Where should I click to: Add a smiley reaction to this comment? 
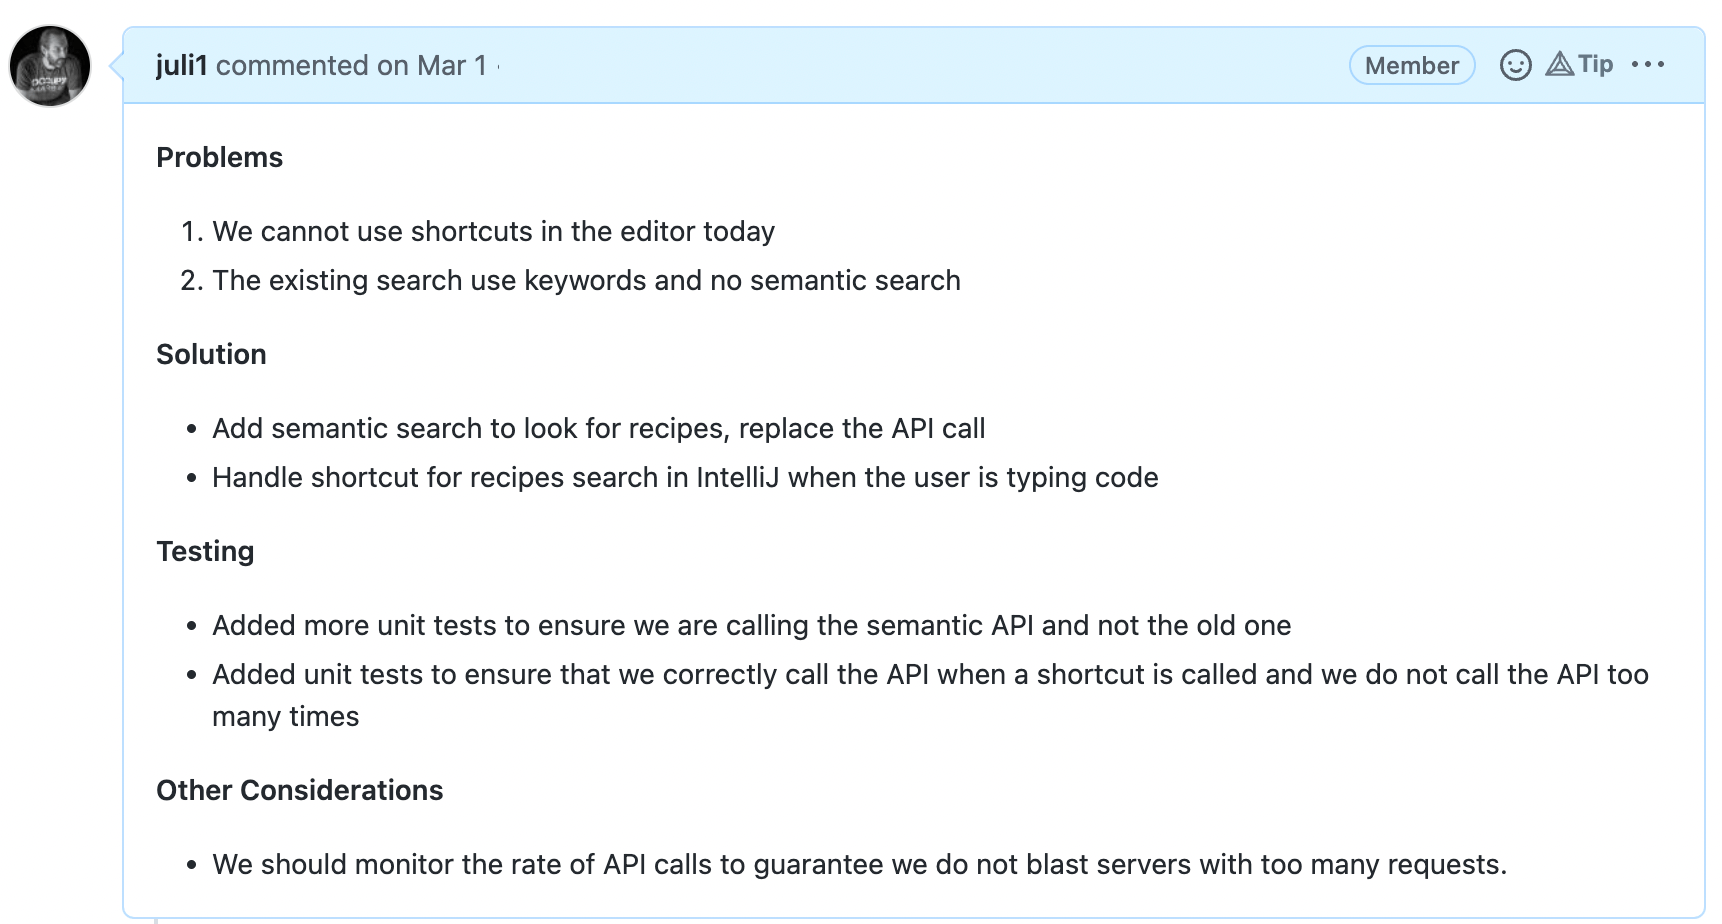click(x=1516, y=64)
